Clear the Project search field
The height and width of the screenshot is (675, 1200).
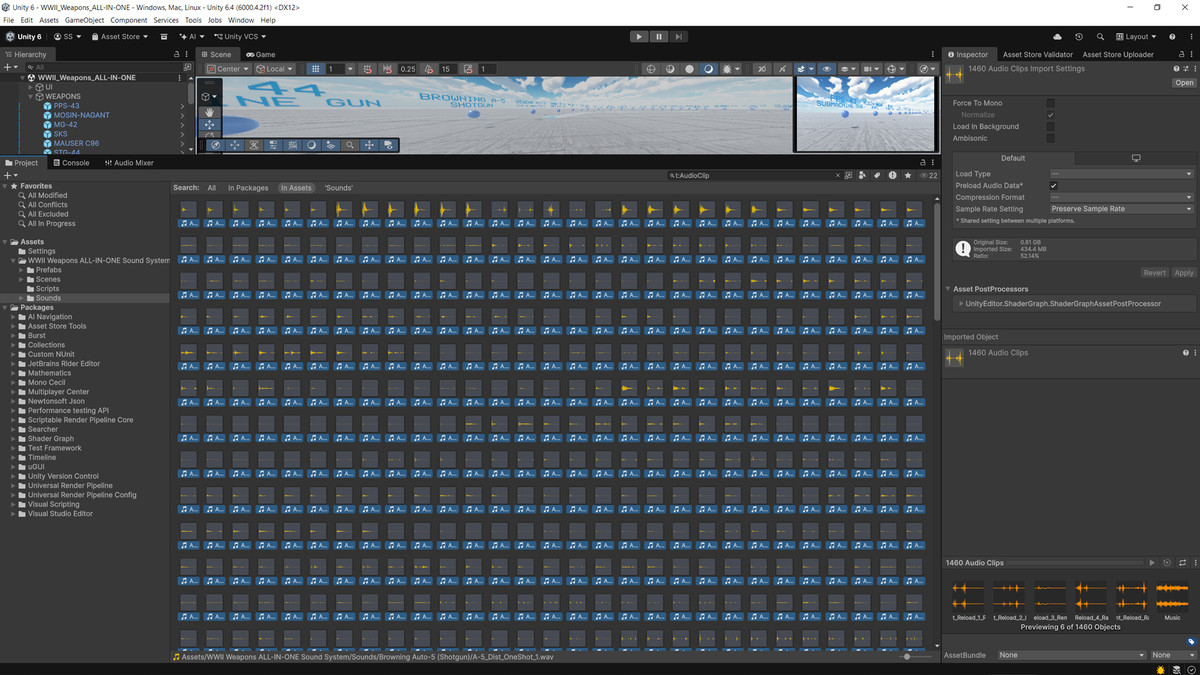(837, 175)
